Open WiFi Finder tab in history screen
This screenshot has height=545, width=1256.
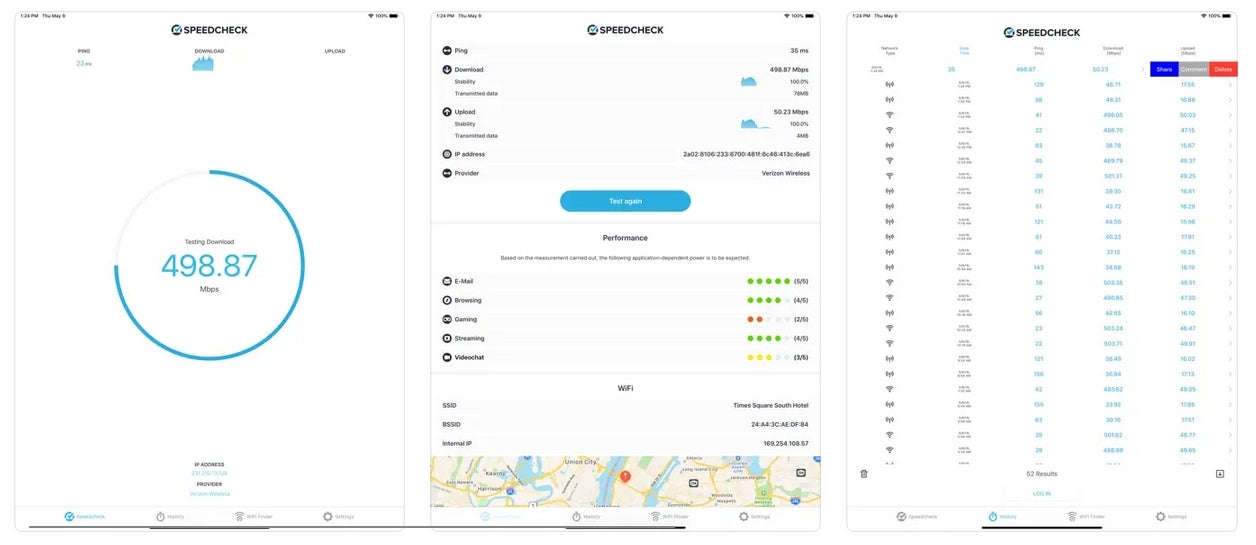click(1086, 517)
